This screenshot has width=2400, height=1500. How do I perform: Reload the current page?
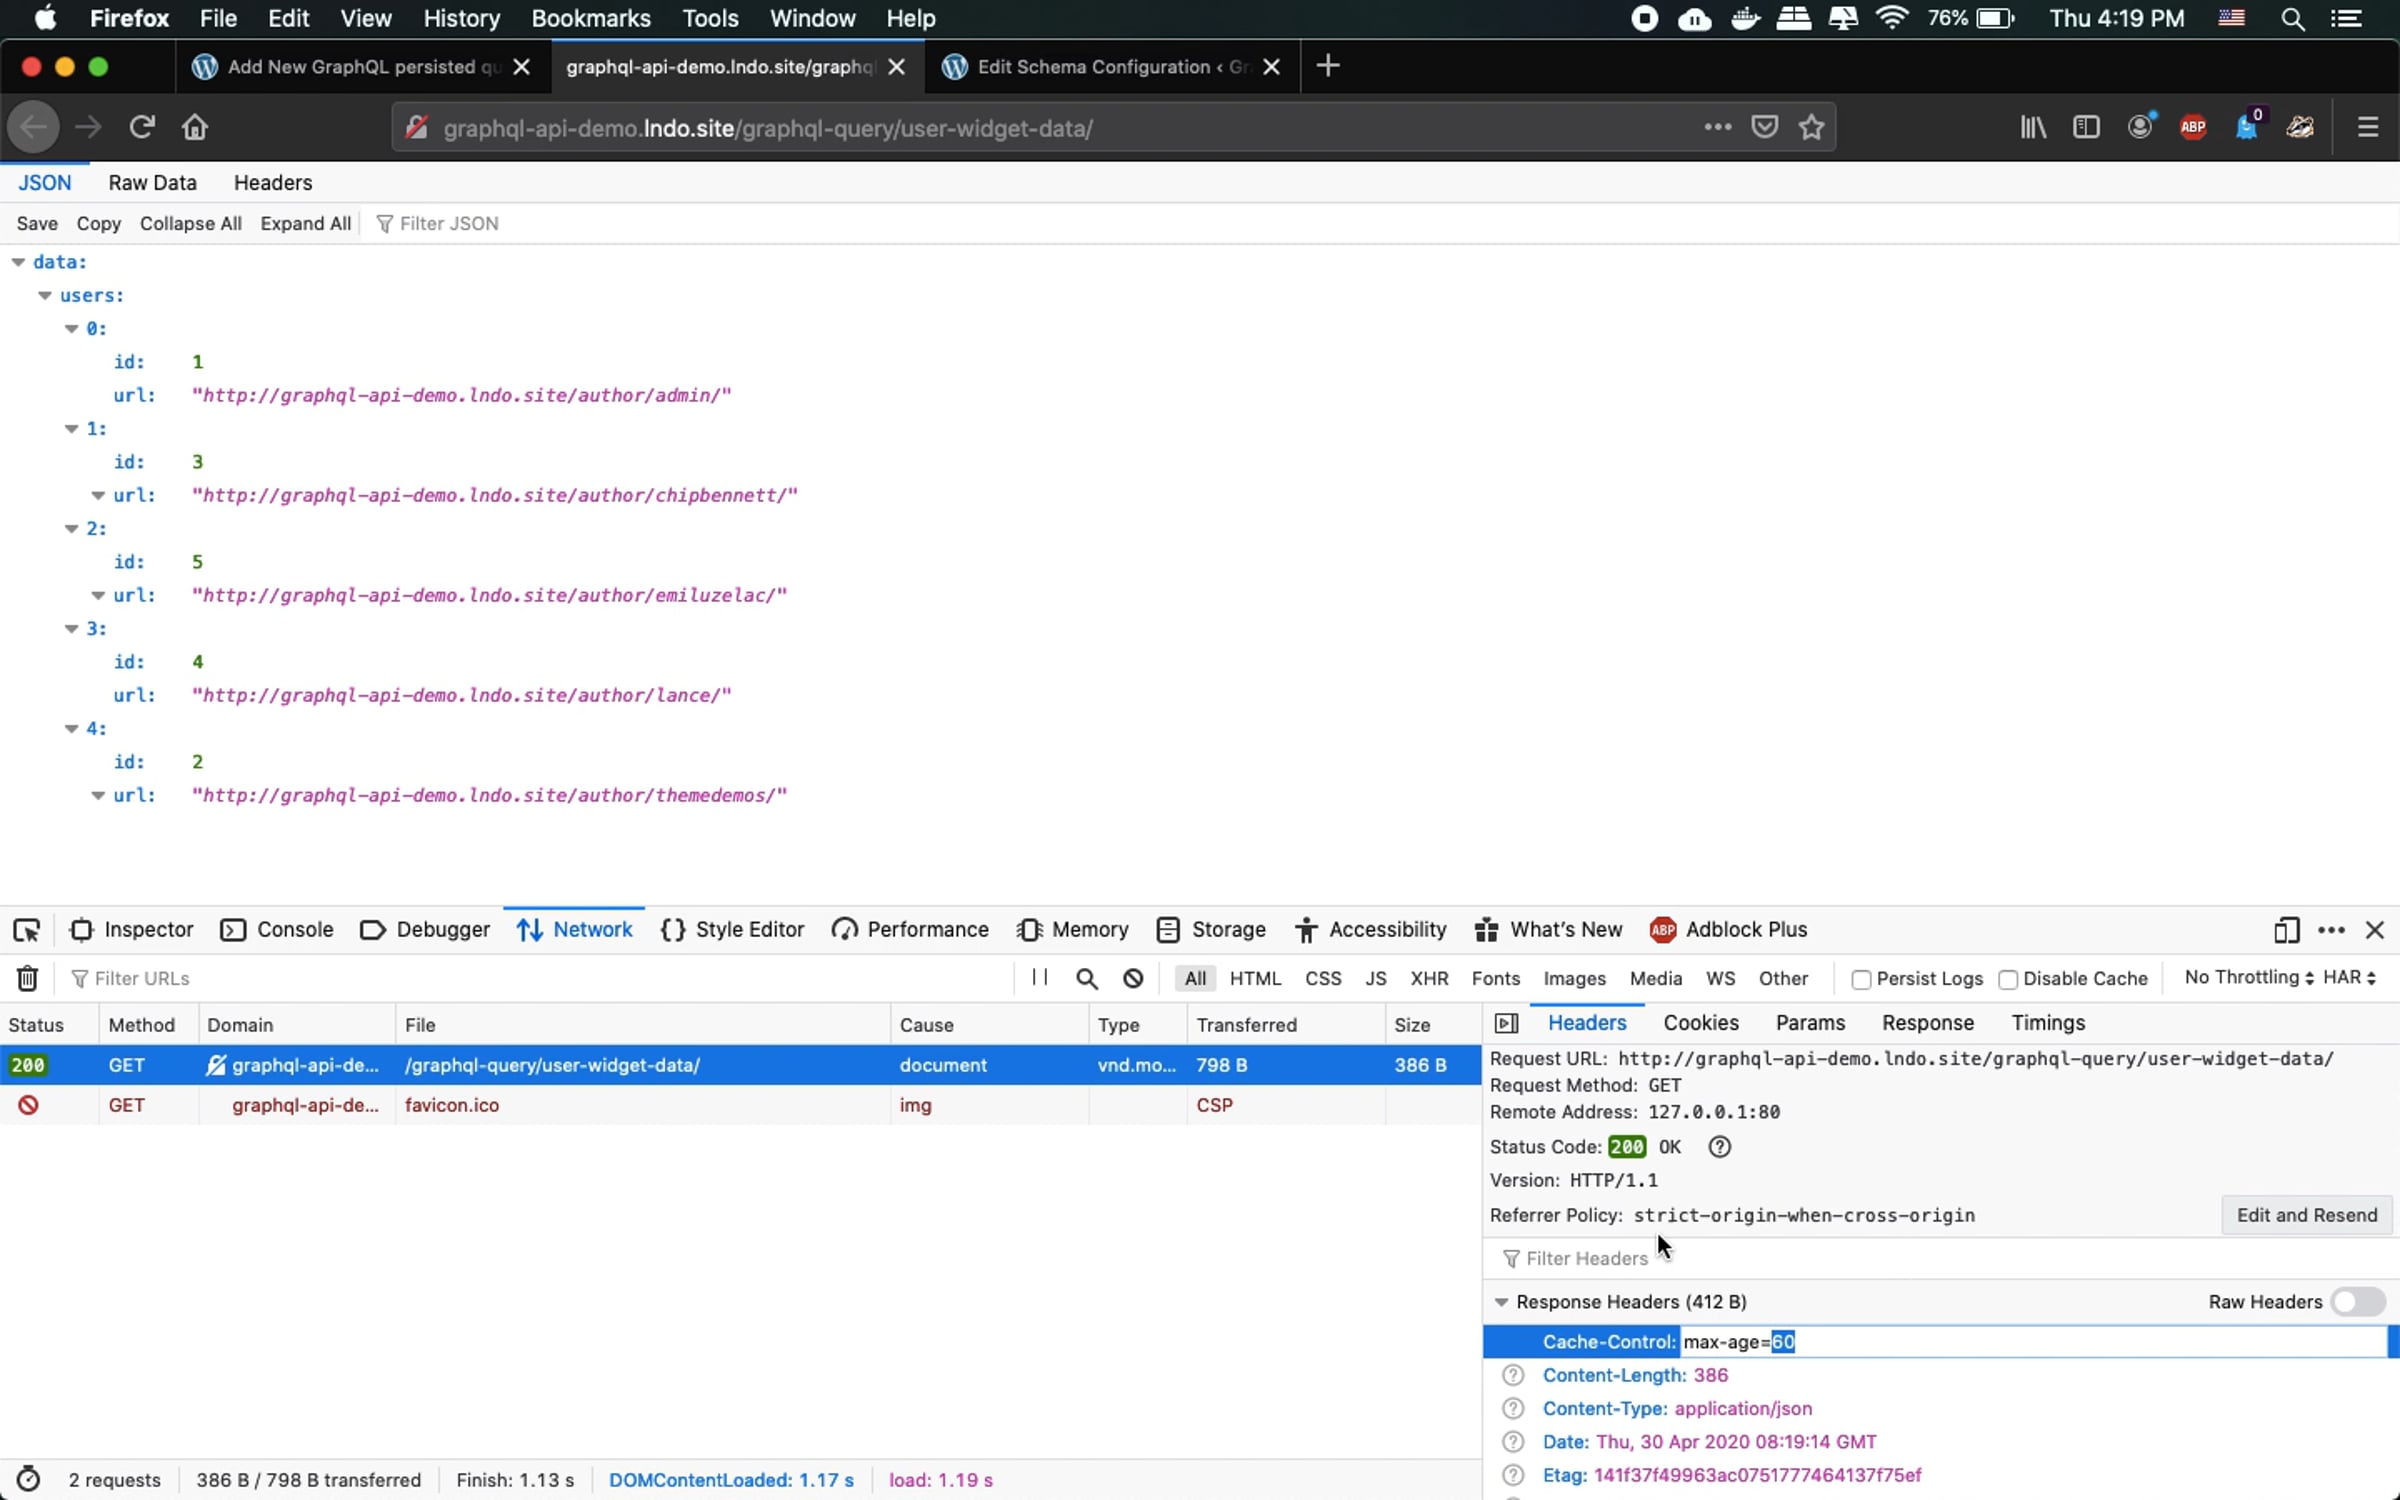coord(141,127)
